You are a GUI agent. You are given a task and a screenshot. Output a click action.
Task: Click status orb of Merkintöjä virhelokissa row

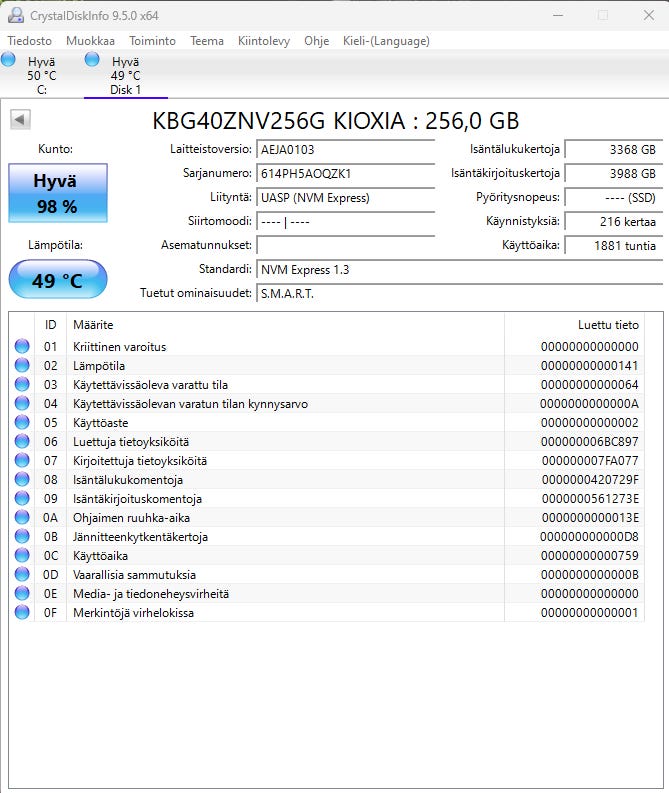(22, 612)
